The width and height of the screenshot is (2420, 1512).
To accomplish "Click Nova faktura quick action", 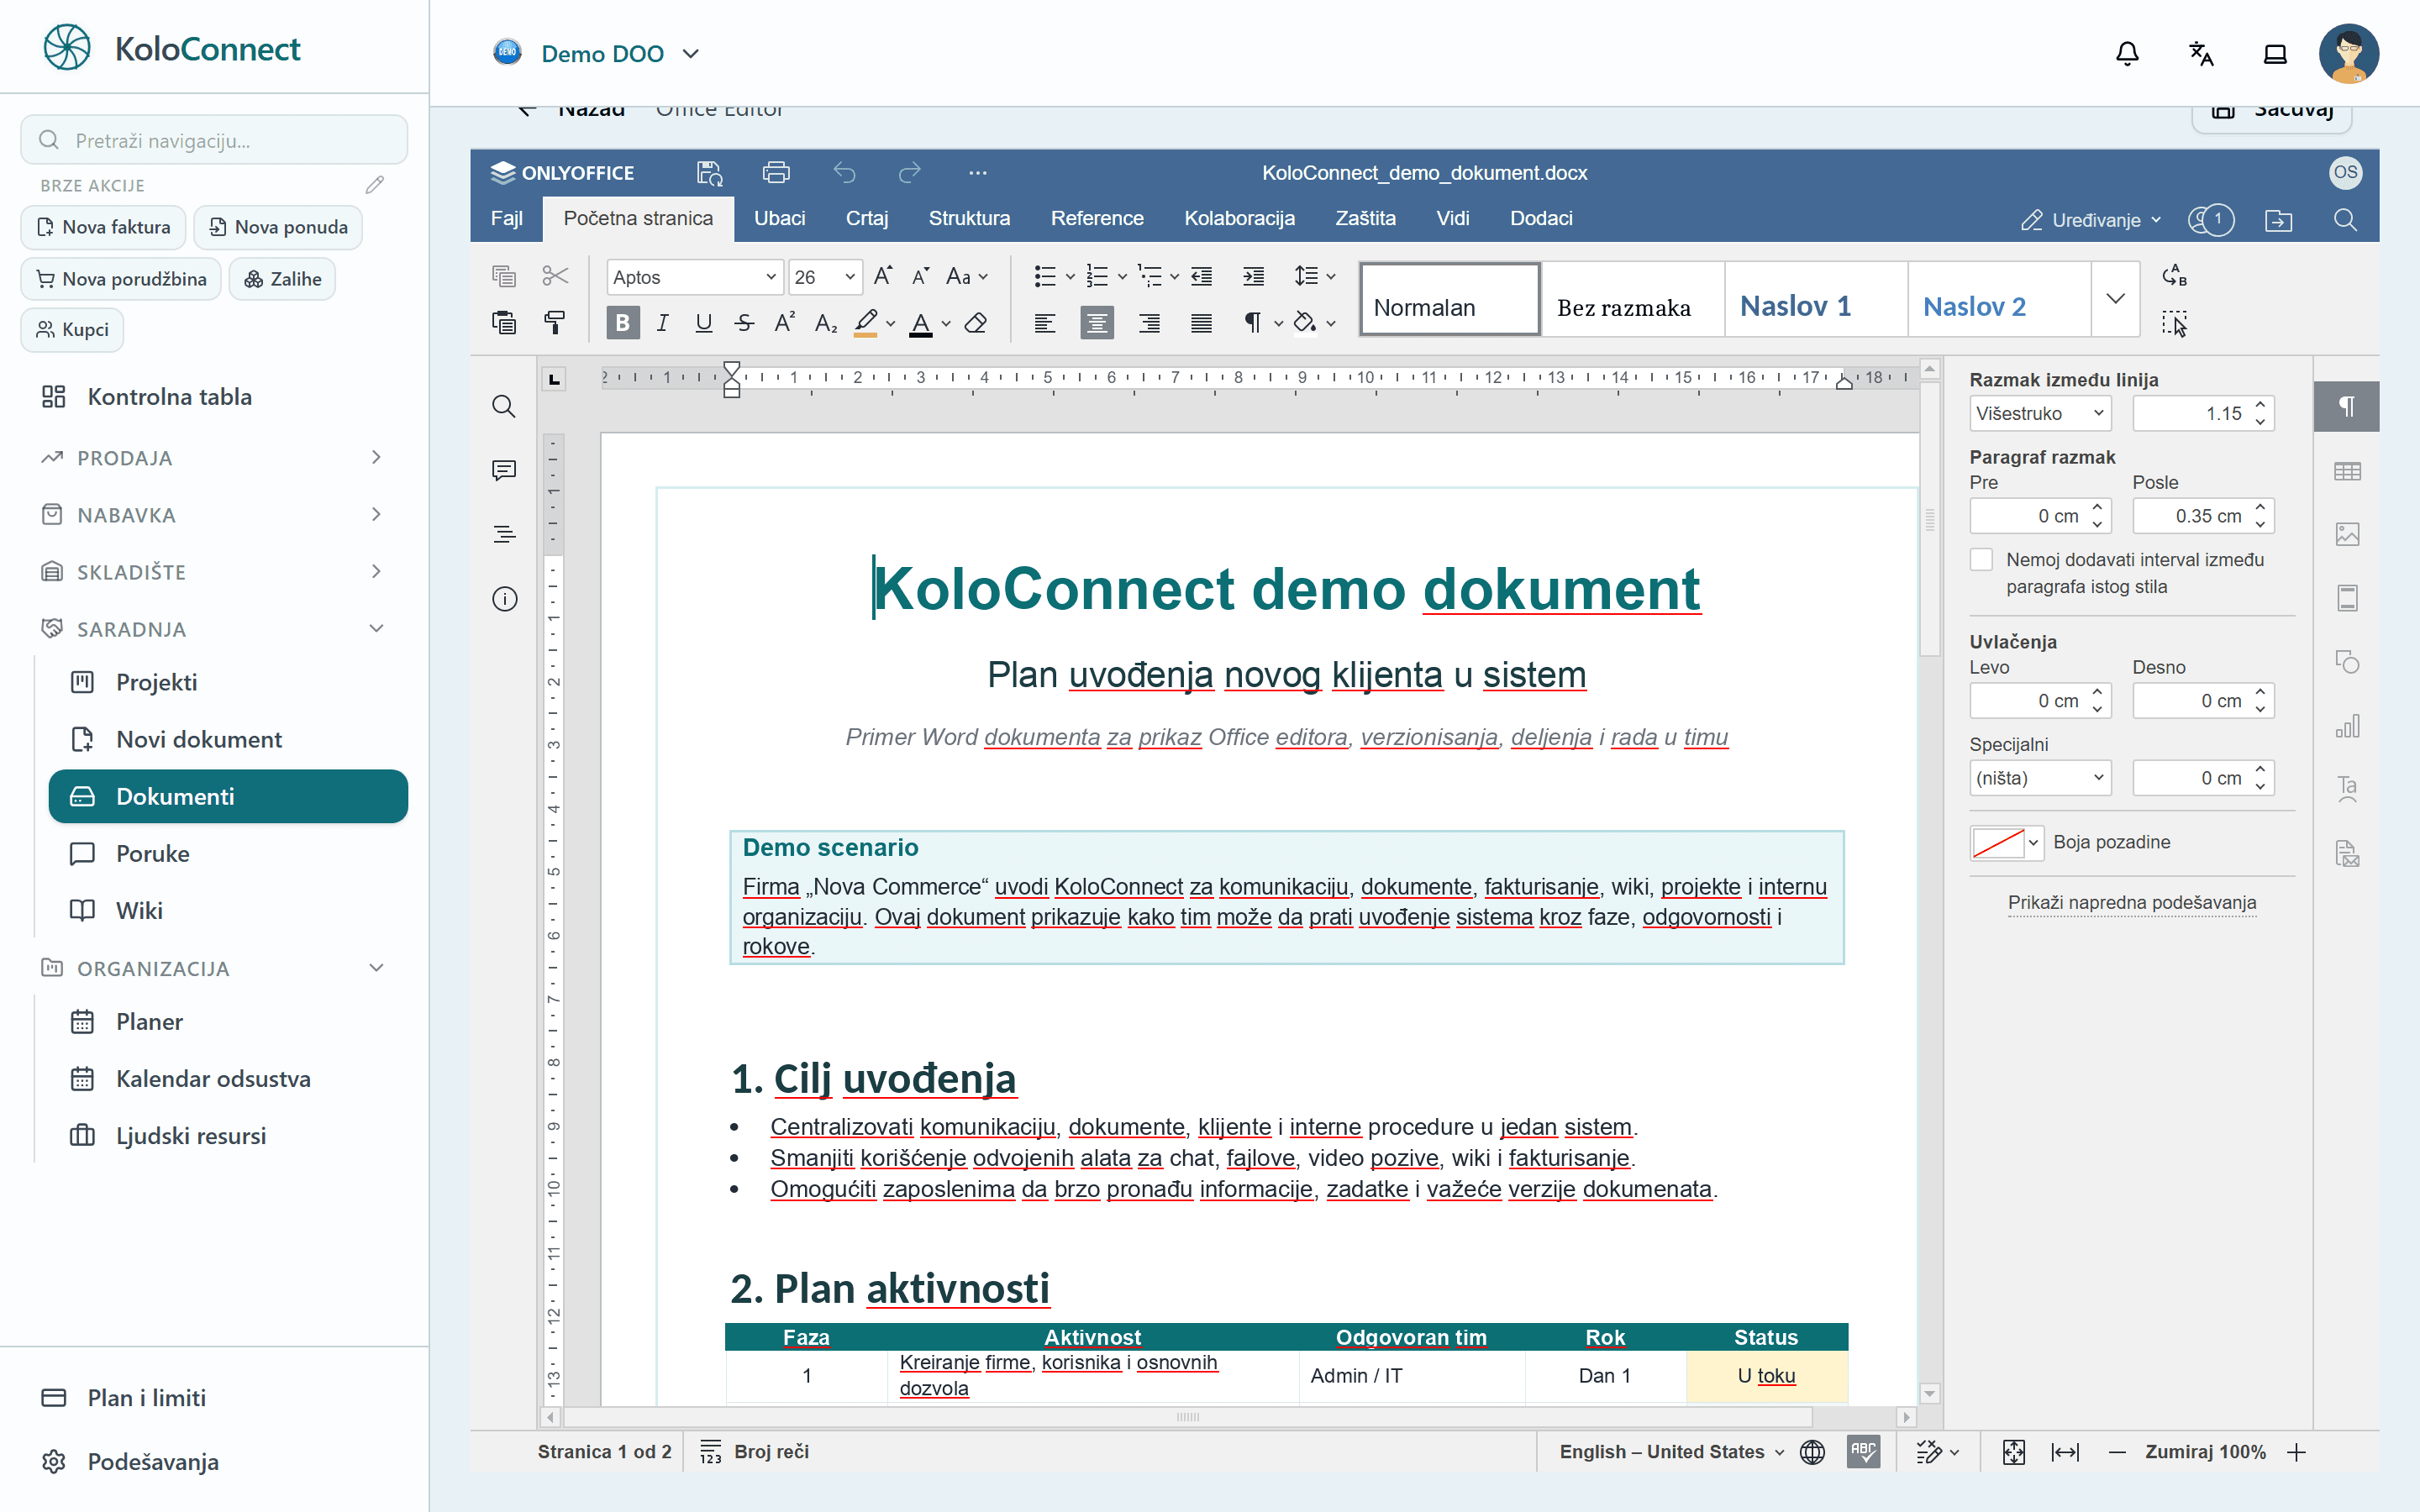I will [103, 227].
